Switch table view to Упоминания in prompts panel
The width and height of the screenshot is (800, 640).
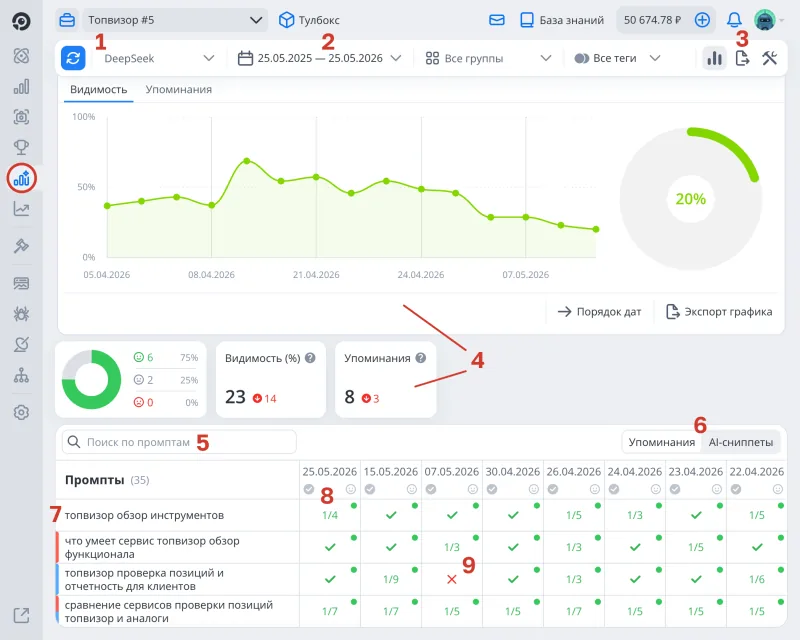[662, 442]
